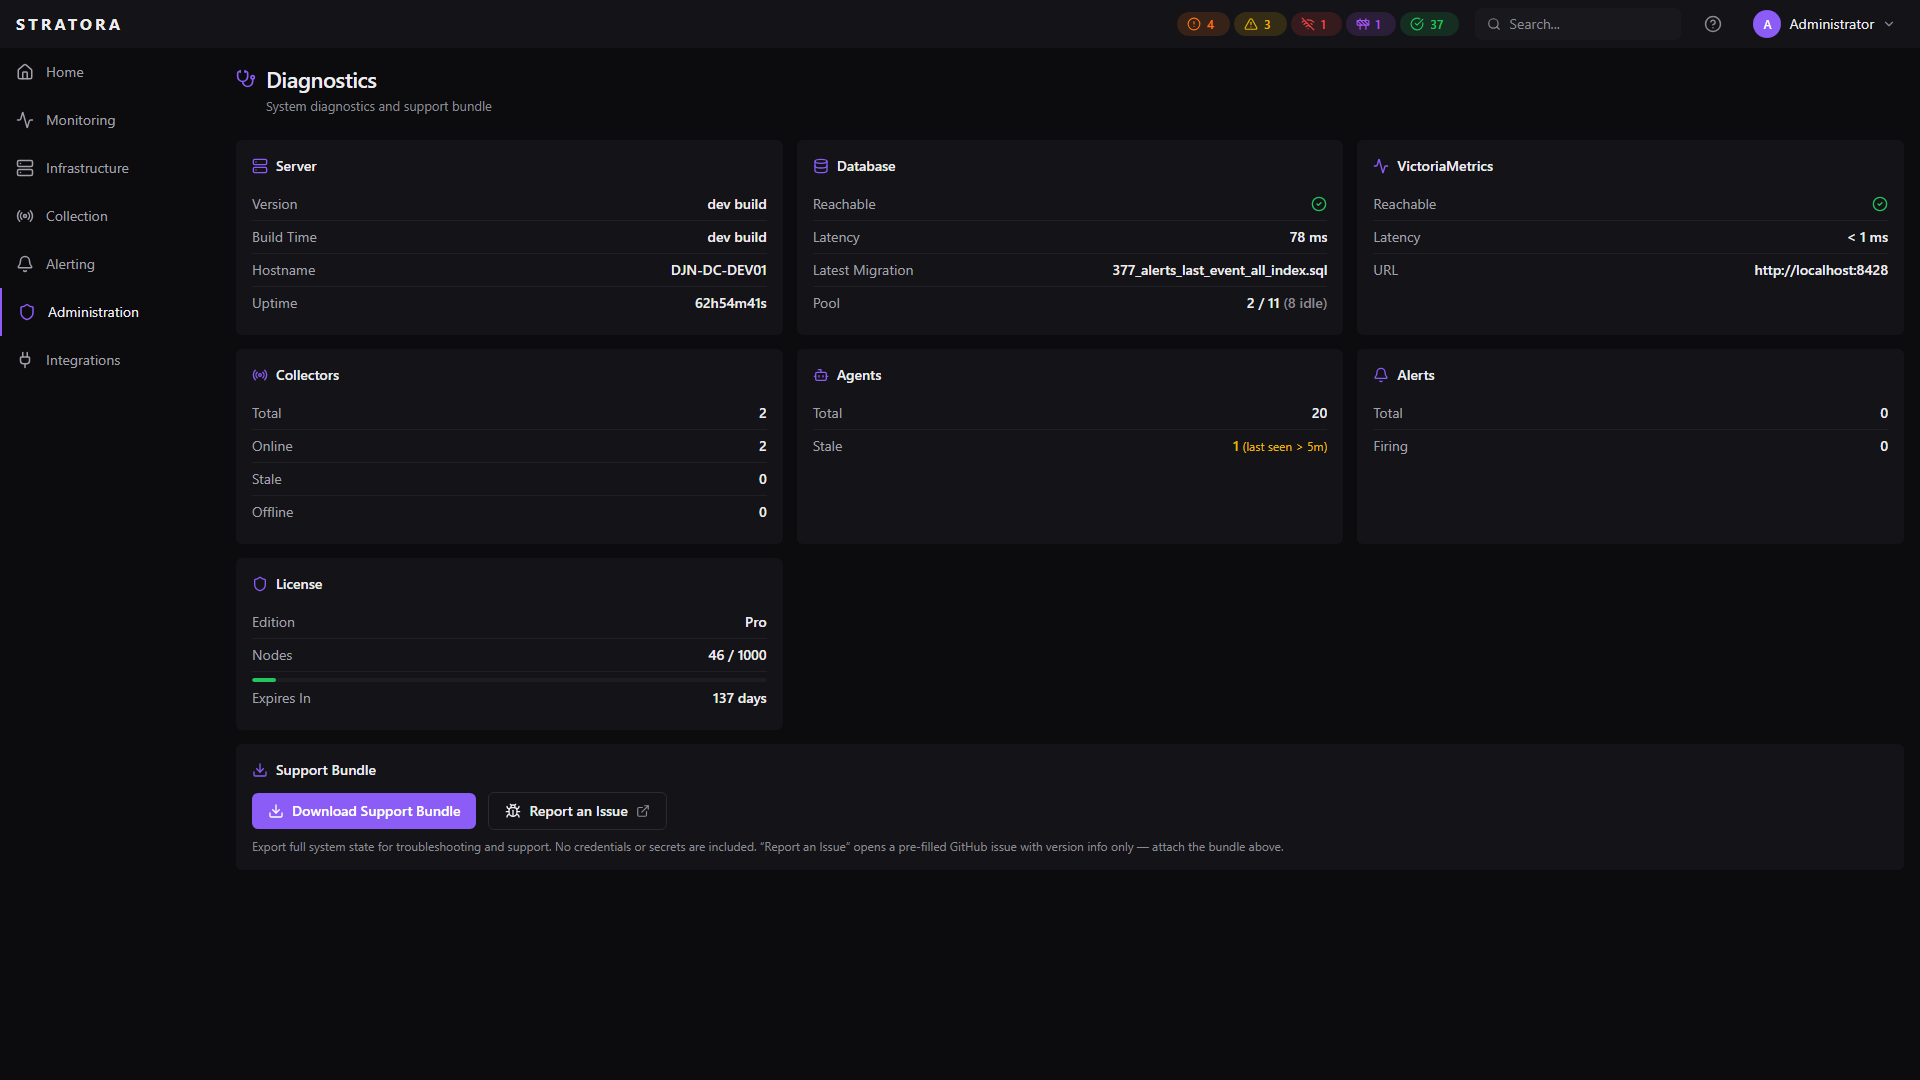Click the license Nodes usage progress bar
The width and height of the screenshot is (1920, 1080).
coord(509,680)
